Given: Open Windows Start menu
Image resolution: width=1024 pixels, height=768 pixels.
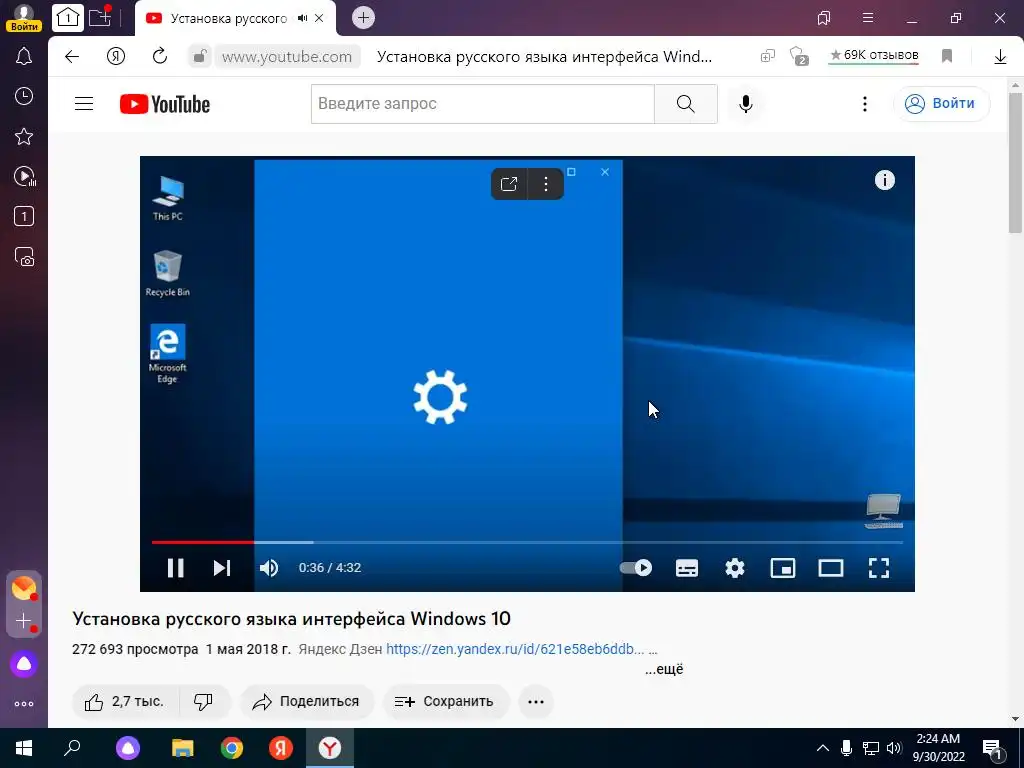Looking at the screenshot, I should (24, 748).
